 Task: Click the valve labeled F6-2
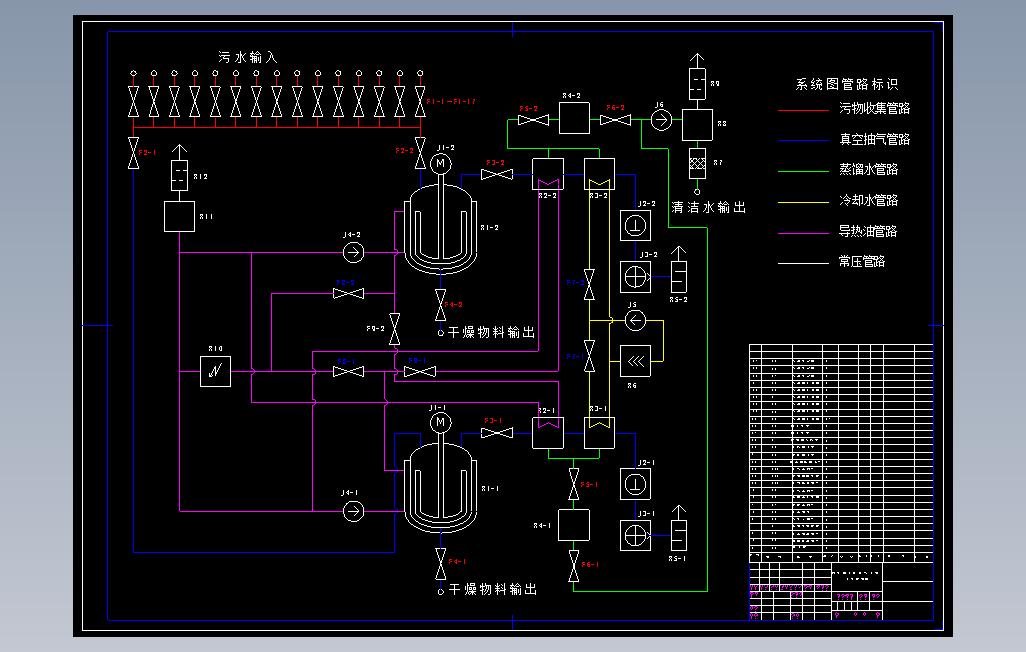click(x=615, y=120)
